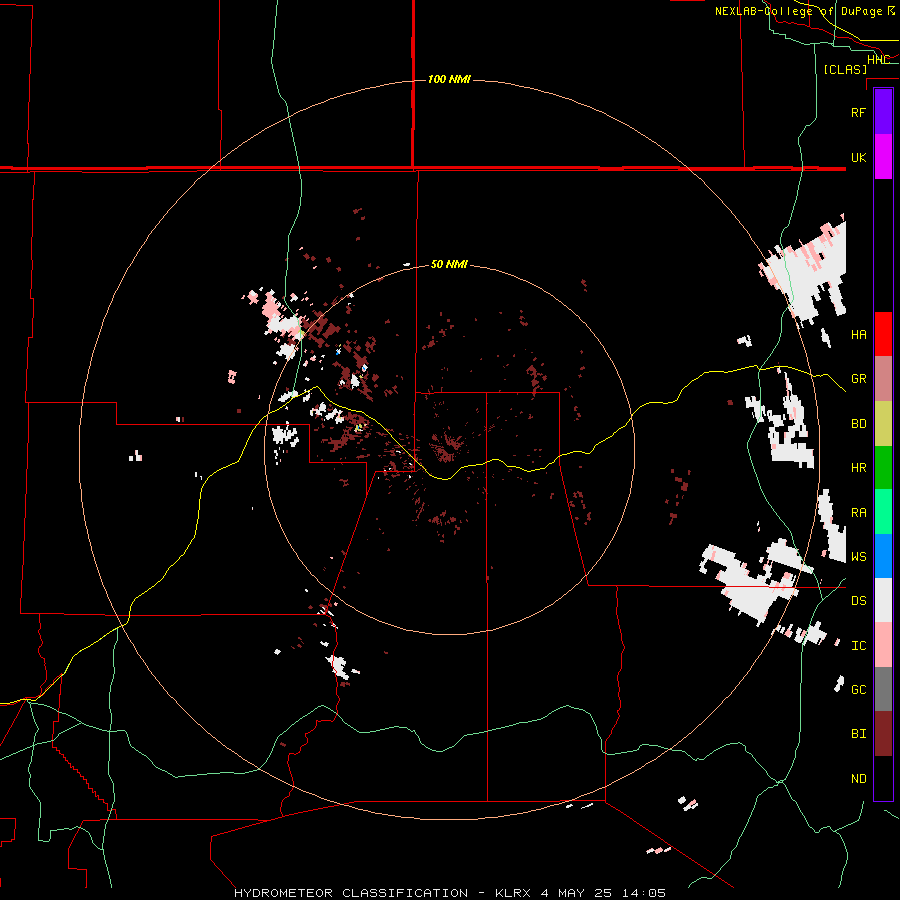Click the [CLAS] legend heading

pyautogui.click(x=845, y=69)
